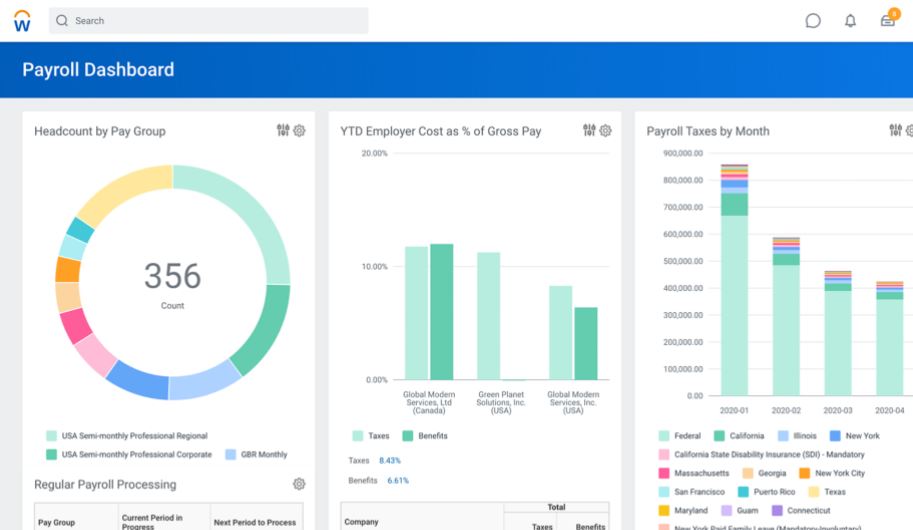Click the 2020-02 stacked tax bar

pyautogui.click(x=786, y=316)
